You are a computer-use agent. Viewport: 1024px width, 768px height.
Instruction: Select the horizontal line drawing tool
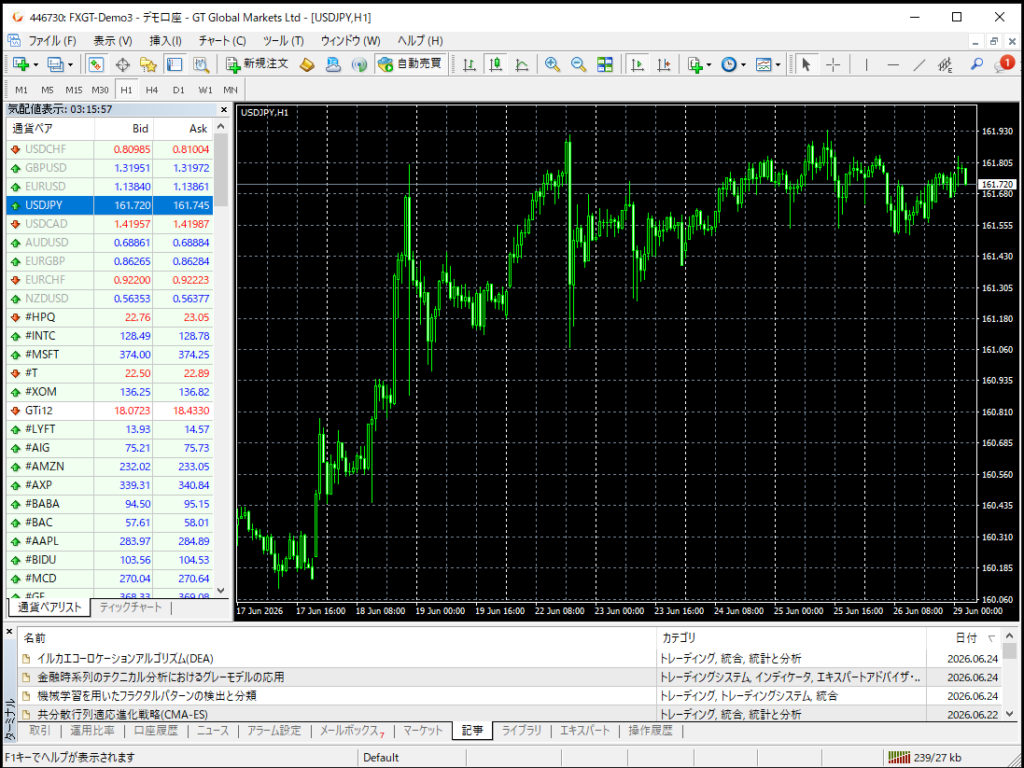tap(893, 64)
